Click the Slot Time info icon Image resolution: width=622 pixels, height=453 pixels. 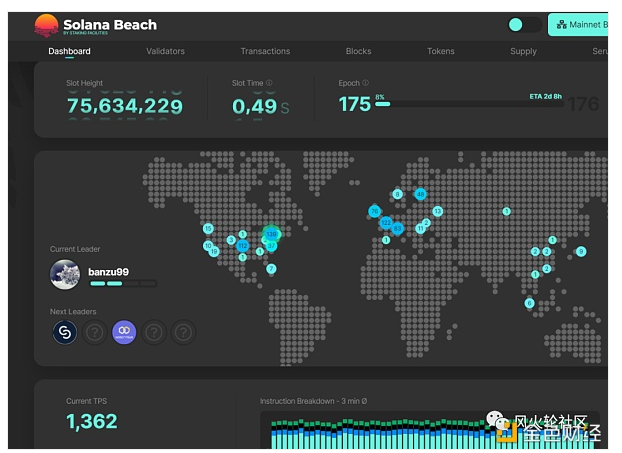(269, 83)
